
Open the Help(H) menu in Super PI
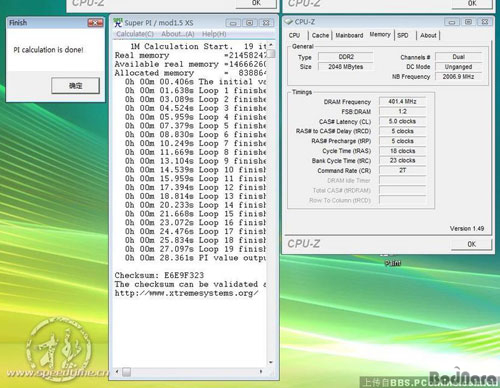(214, 34)
